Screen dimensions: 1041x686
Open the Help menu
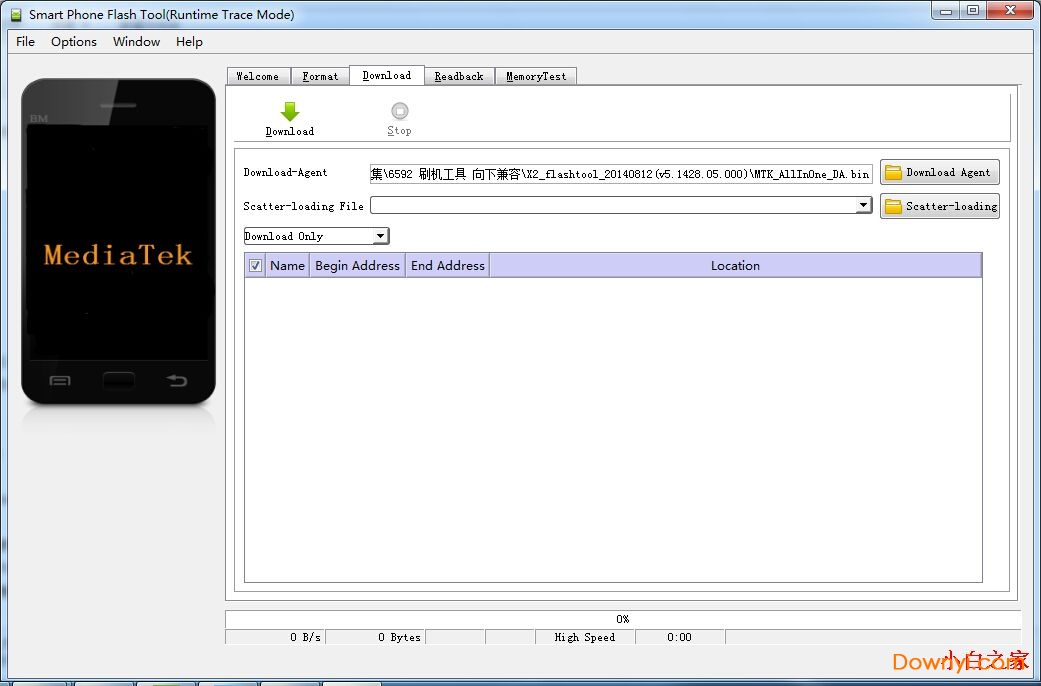[x=189, y=42]
